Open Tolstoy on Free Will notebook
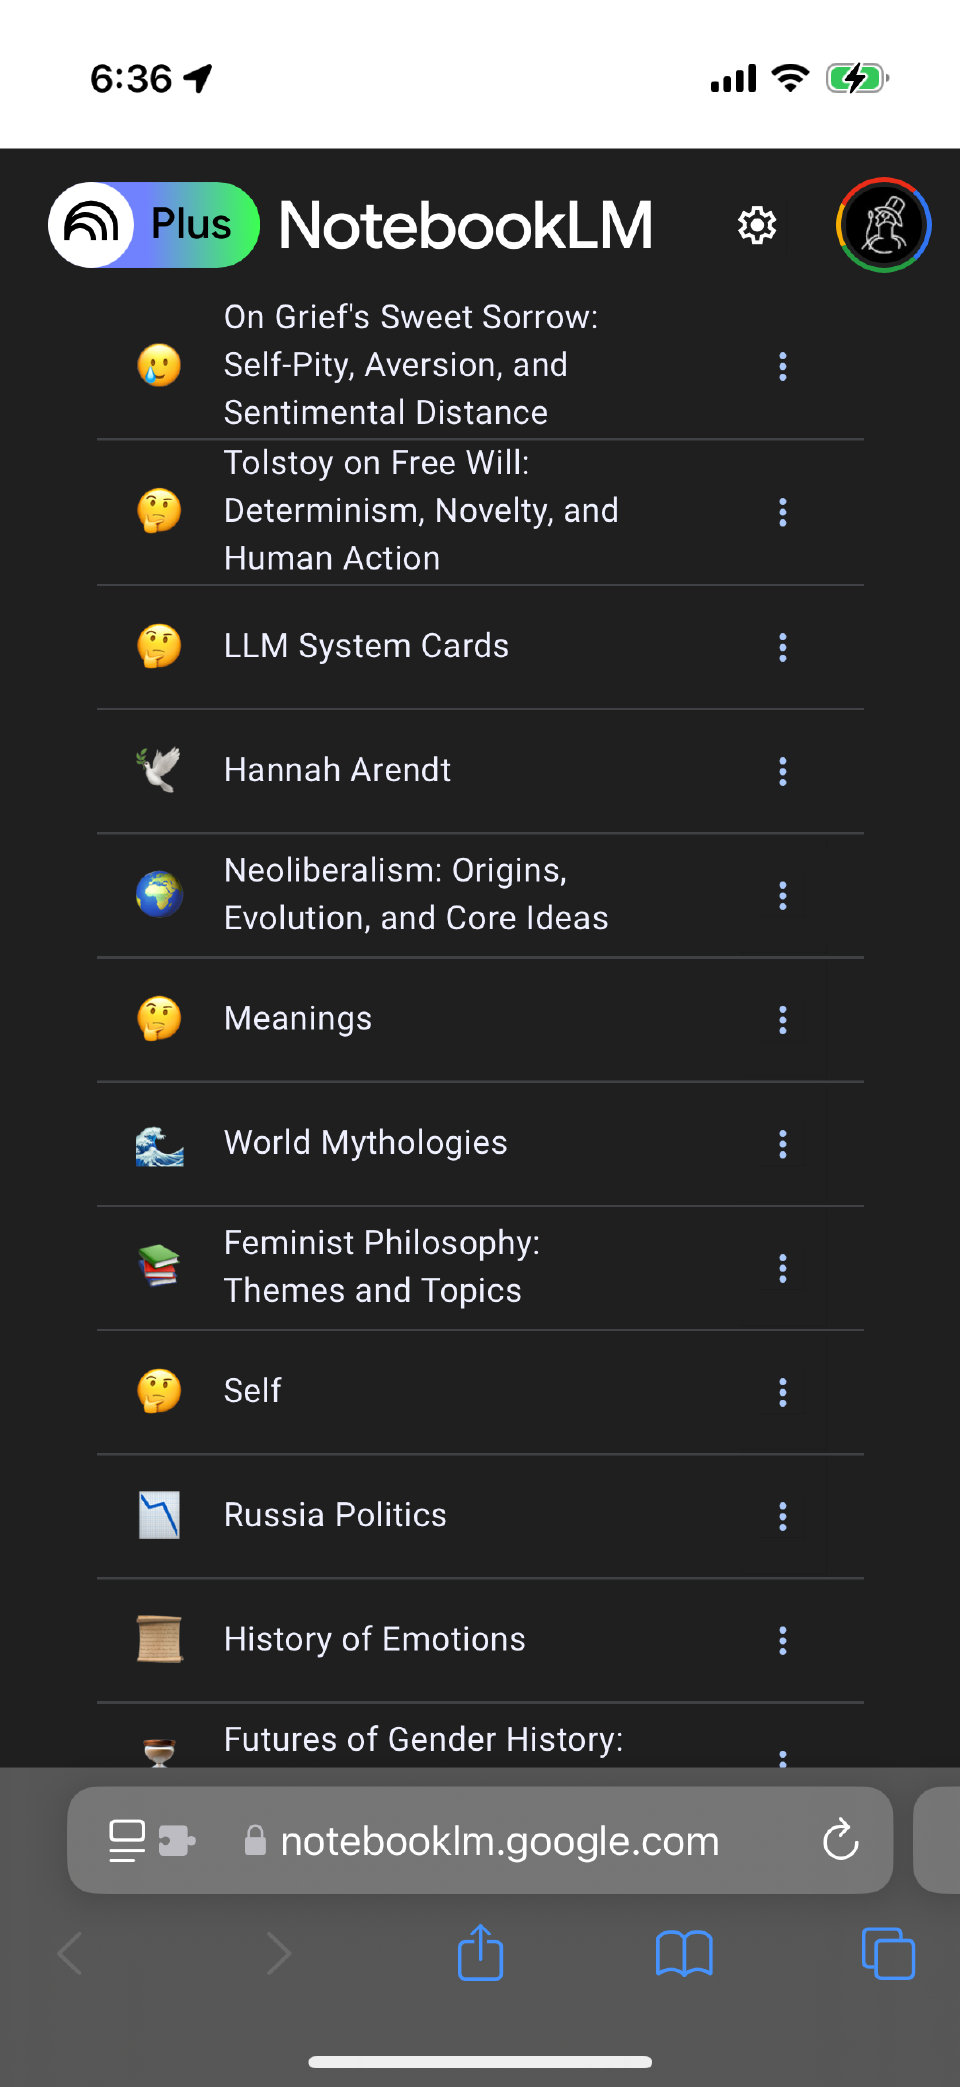The width and height of the screenshot is (960, 2087). click(420, 511)
